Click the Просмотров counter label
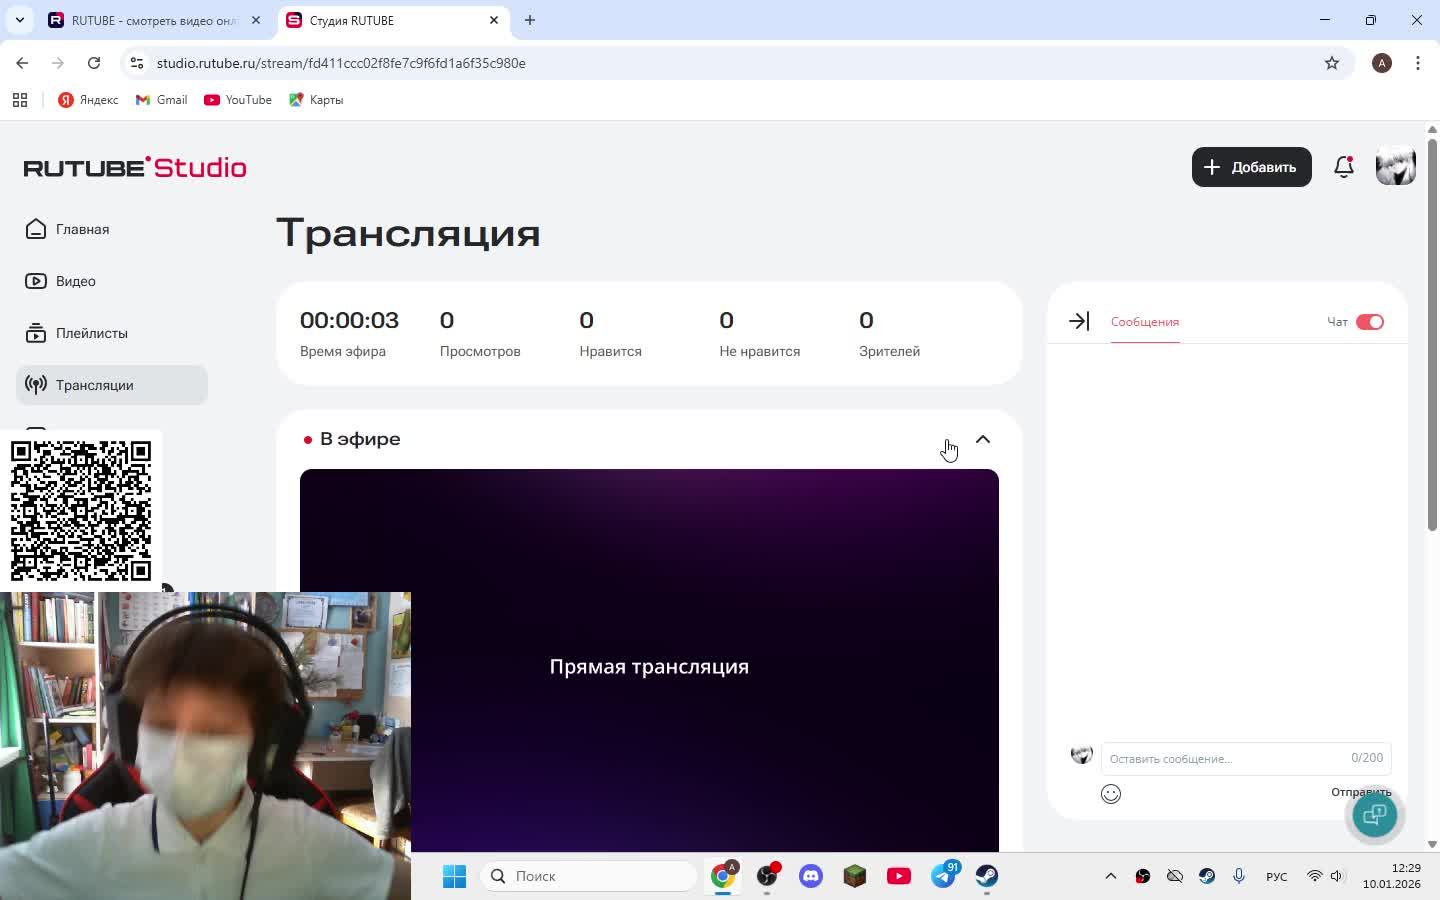The image size is (1440, 900). click(480, 351)
